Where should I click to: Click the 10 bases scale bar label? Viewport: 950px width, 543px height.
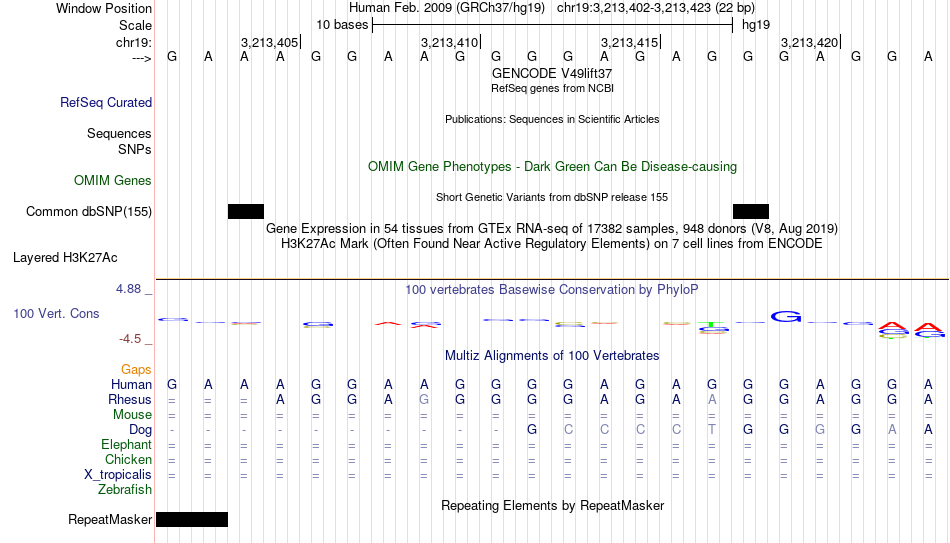tap(342, 25)
